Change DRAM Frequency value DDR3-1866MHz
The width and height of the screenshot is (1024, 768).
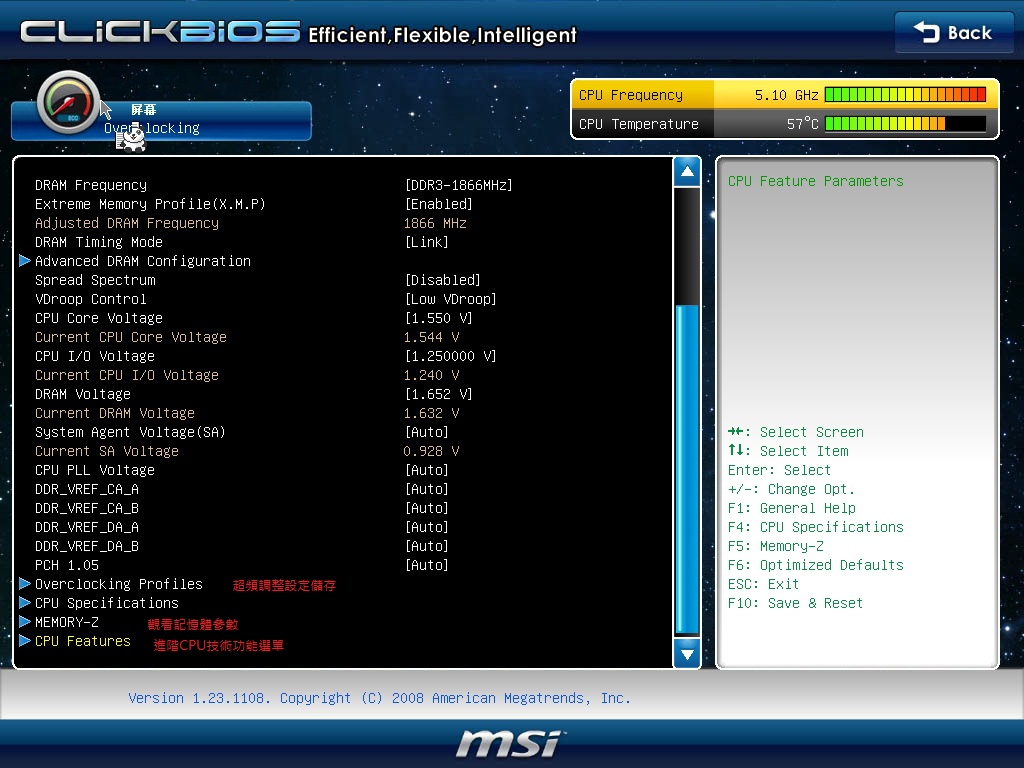(458, 185)
